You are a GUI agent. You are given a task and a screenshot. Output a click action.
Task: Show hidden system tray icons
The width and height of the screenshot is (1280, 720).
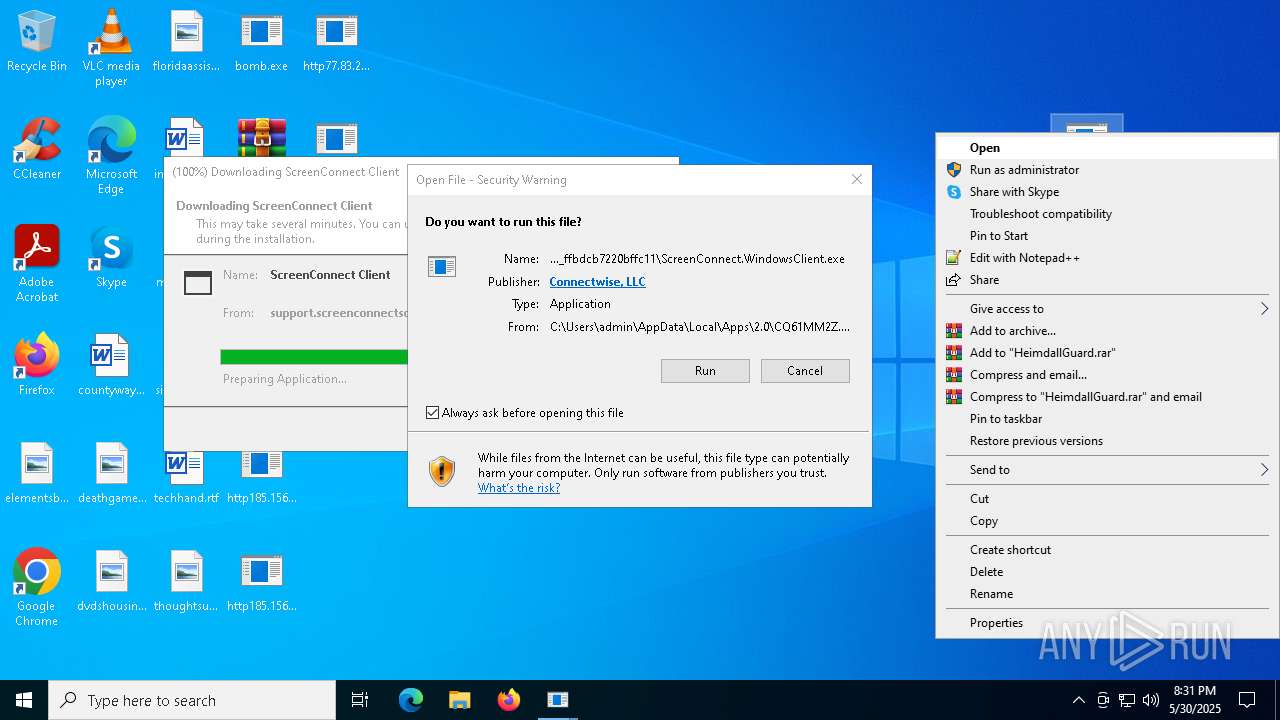[1078, 700]
